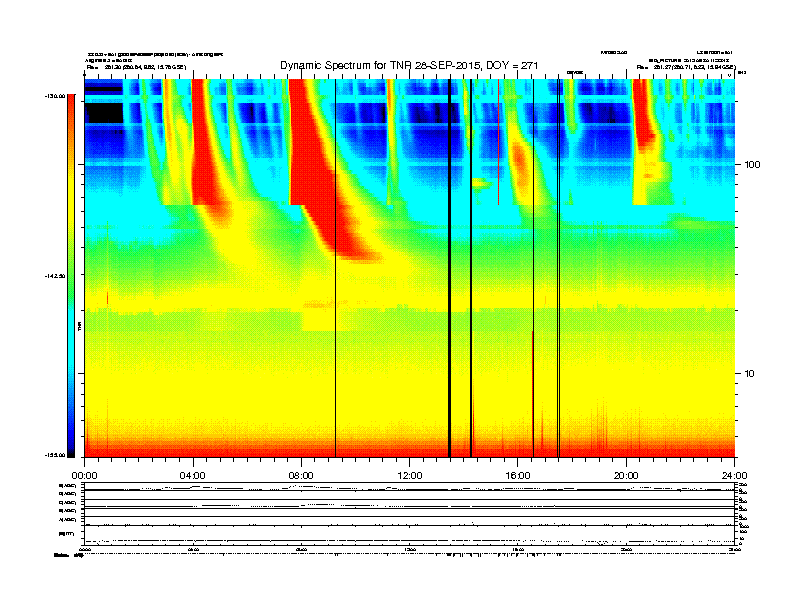
Task: Click the -130.00 color scale label
Action: (56, 95)
